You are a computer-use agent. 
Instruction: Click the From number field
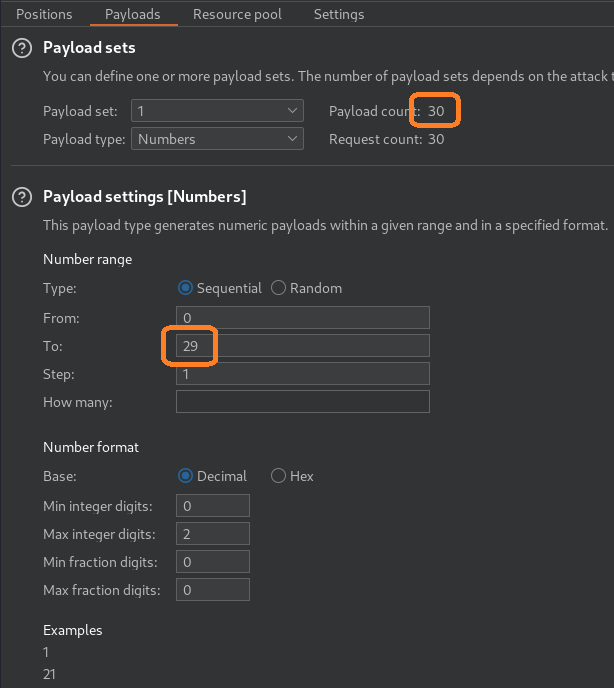click(302, 318)
